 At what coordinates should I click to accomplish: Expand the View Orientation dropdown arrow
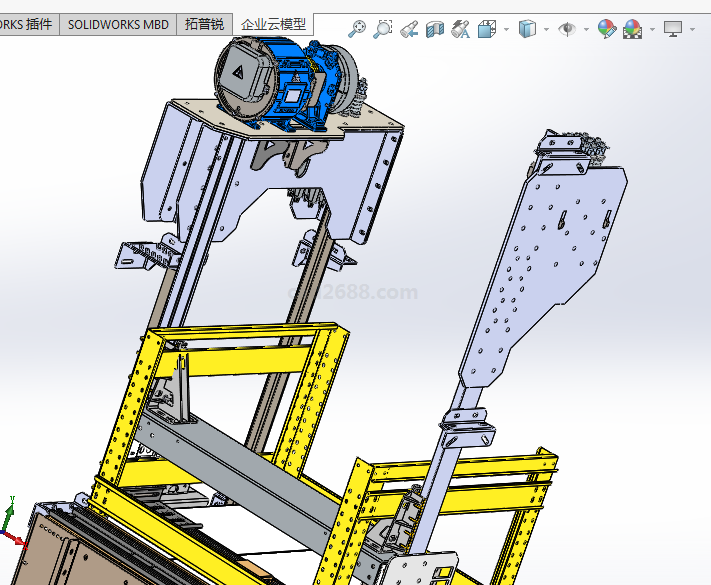coord(506,30)
